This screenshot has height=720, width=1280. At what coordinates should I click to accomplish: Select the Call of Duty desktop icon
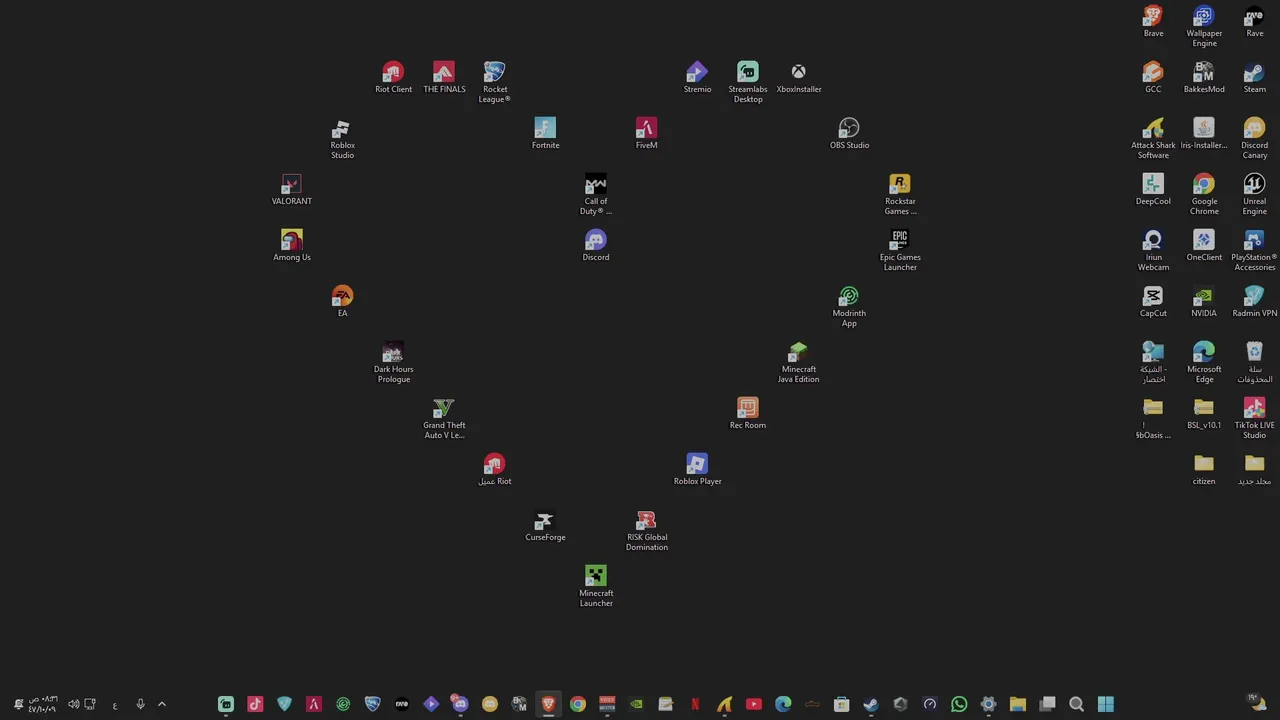point(596,194)
